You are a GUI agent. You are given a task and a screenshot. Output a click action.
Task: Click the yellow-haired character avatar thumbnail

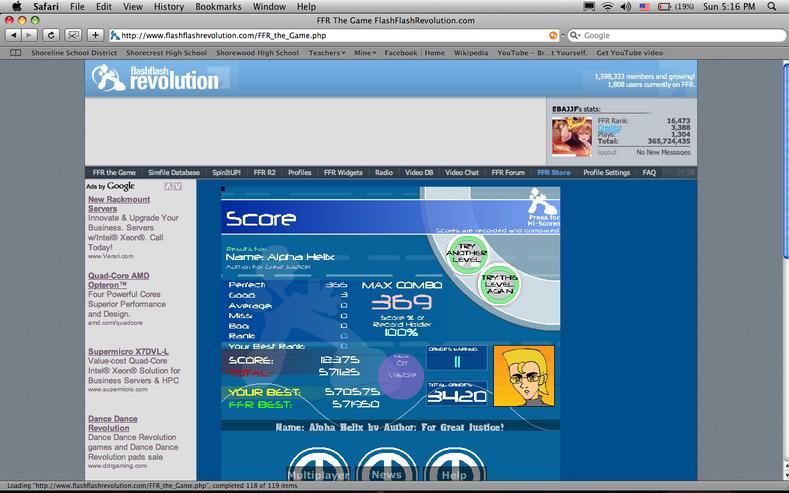[x=524, y=376]
